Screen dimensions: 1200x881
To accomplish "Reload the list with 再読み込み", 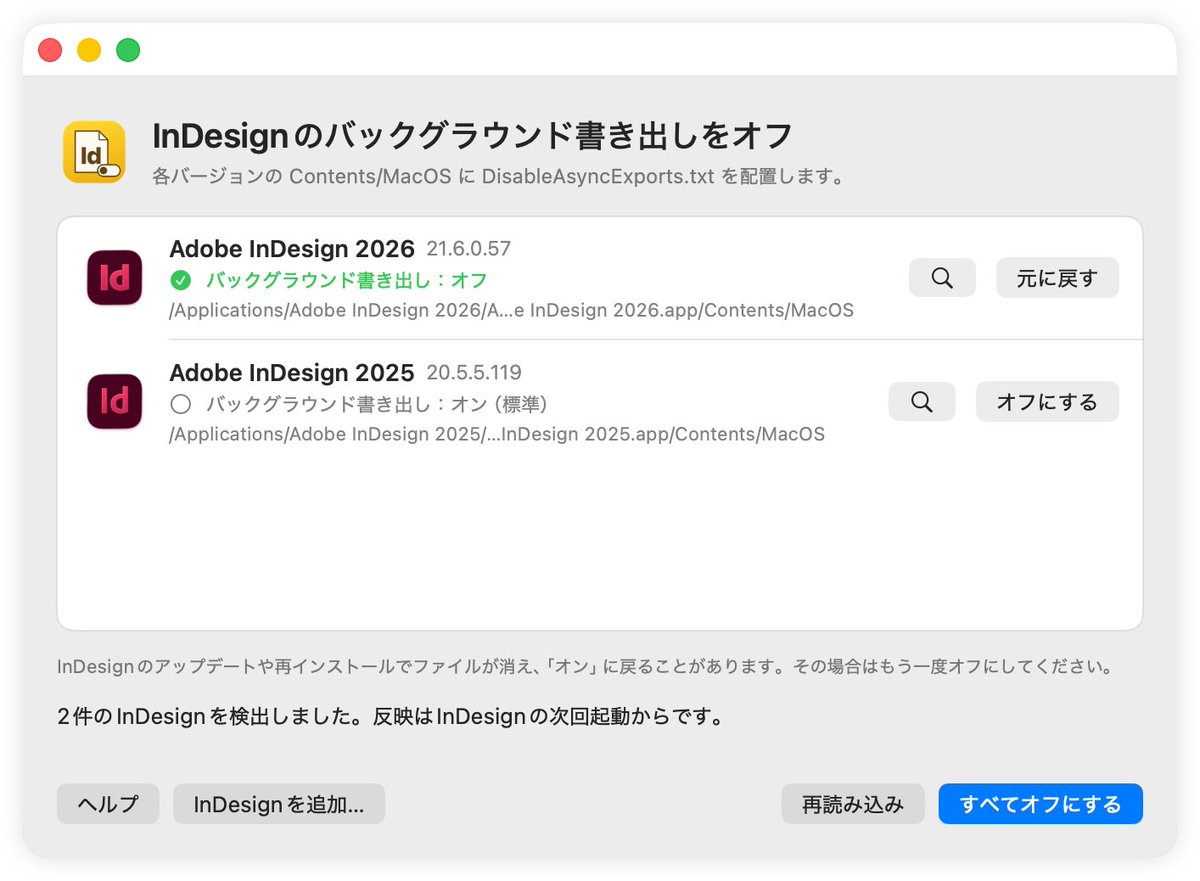I will click(853, 804).
